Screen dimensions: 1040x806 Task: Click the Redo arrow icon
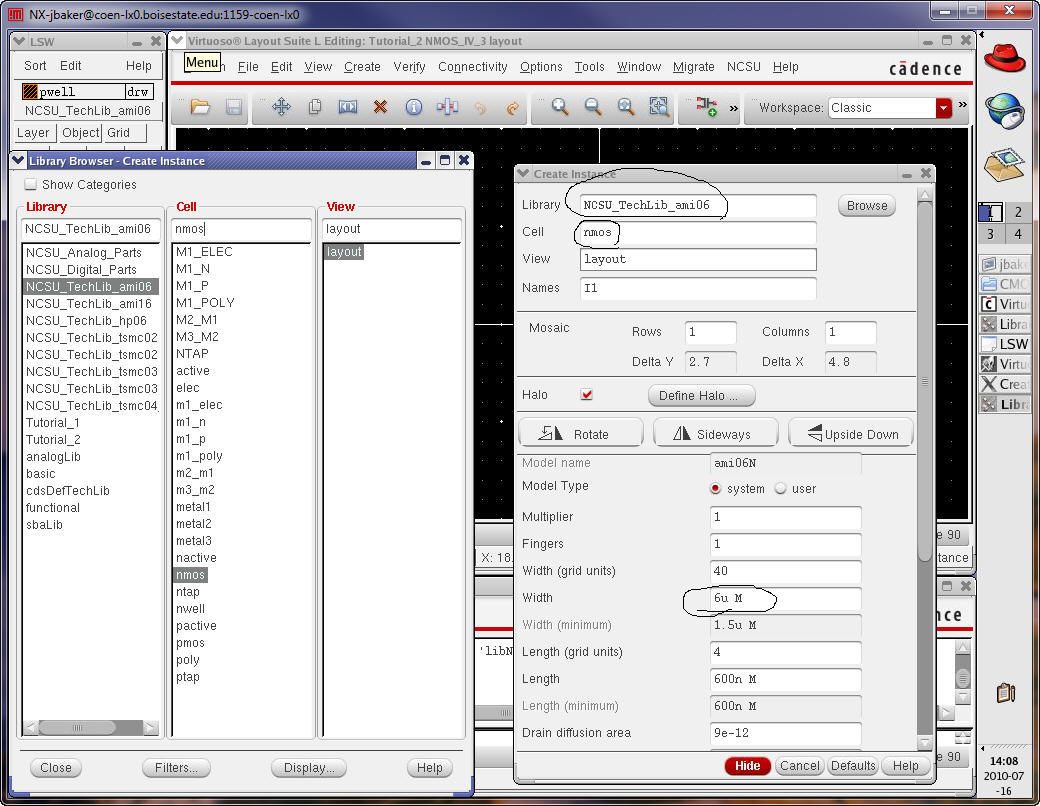coord(512,107)
